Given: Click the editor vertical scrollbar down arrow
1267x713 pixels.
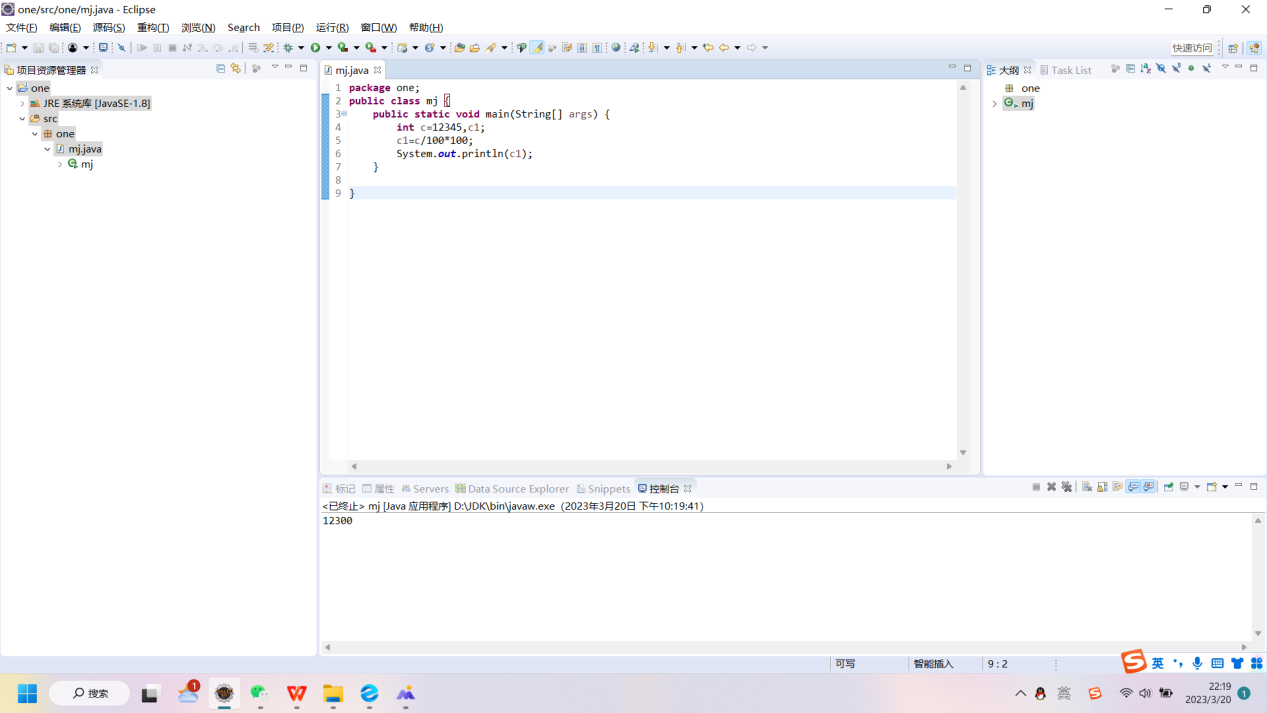Looking at the screenshot, I should (963, 453).
